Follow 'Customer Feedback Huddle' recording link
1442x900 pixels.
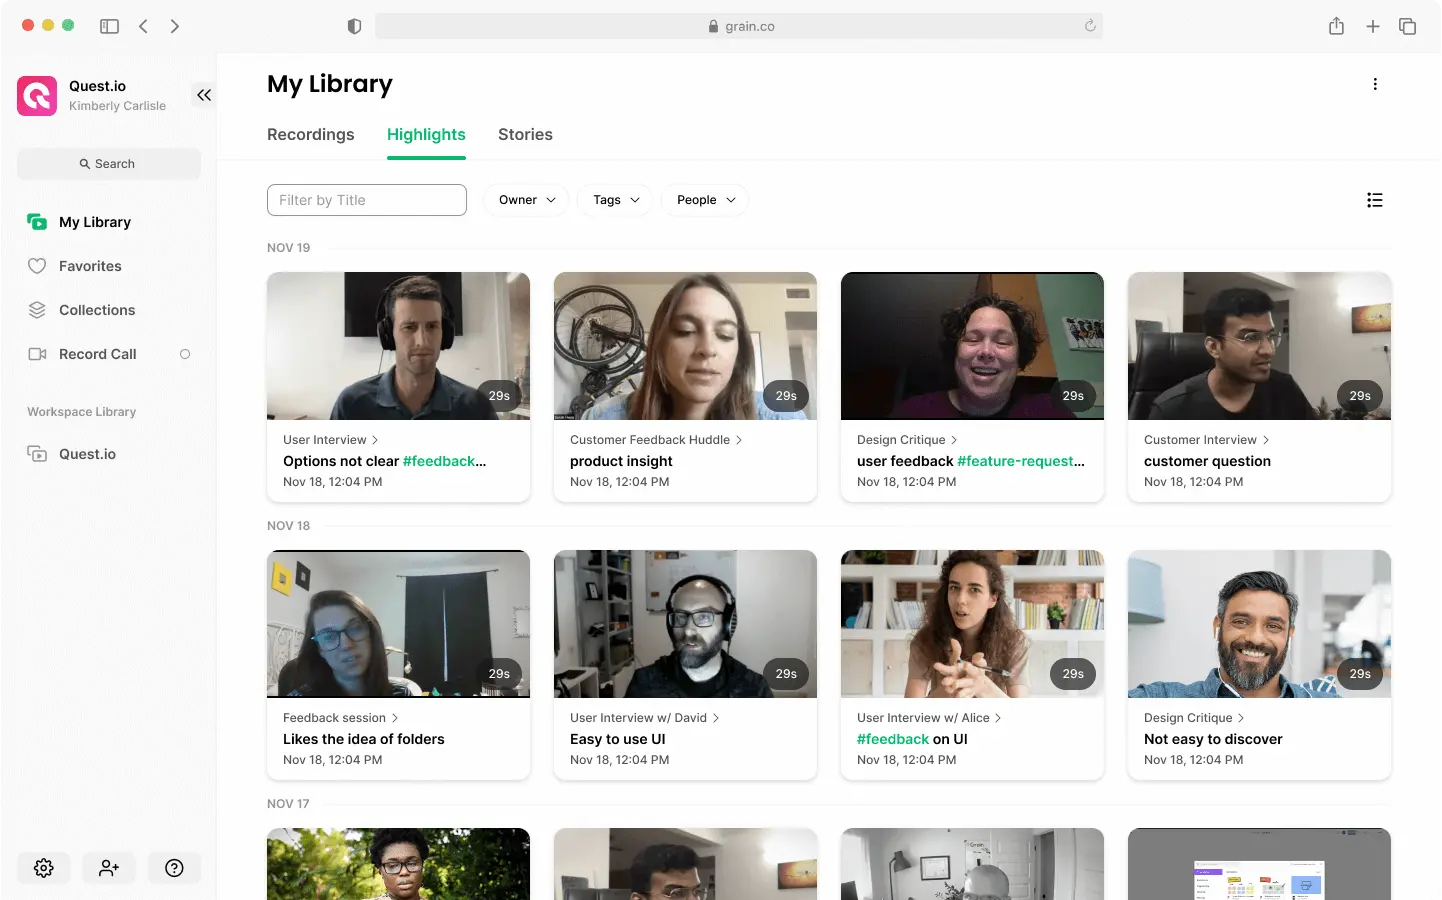pos(656,440)
